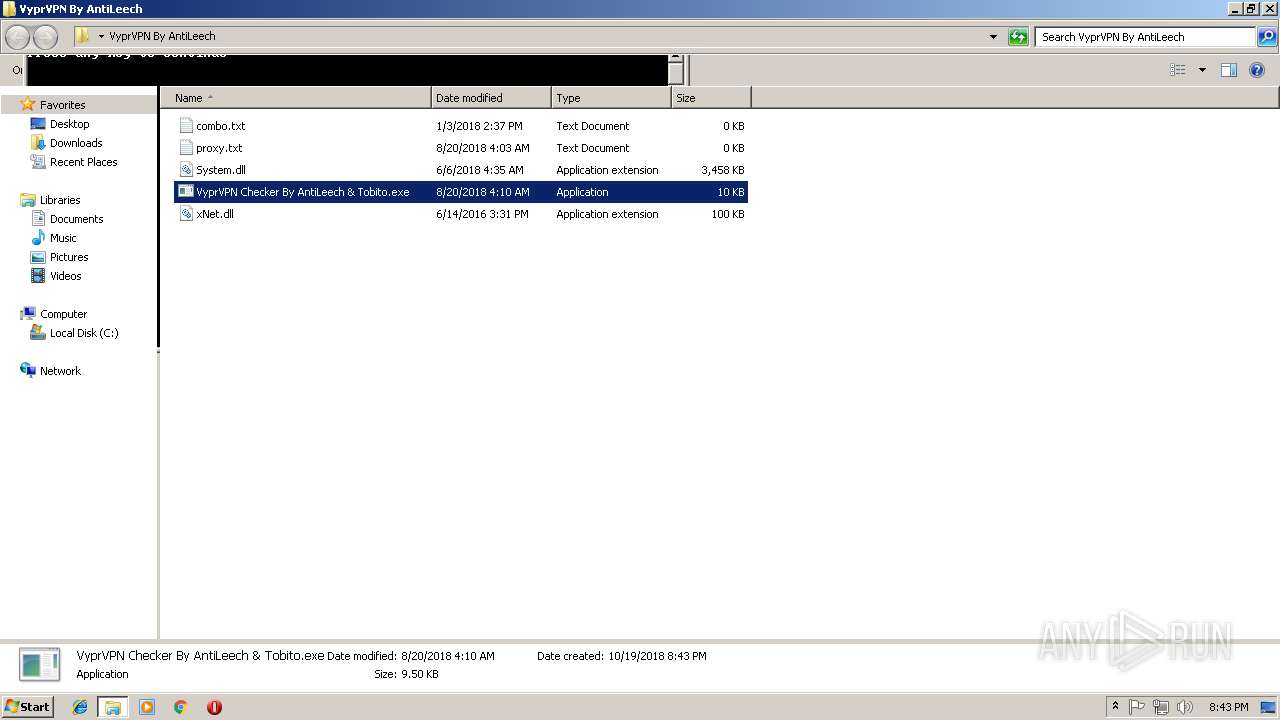Viewport: 1280px width, 720px height.
Task: Click the search magnifier icon
Action: (1266, 37)
